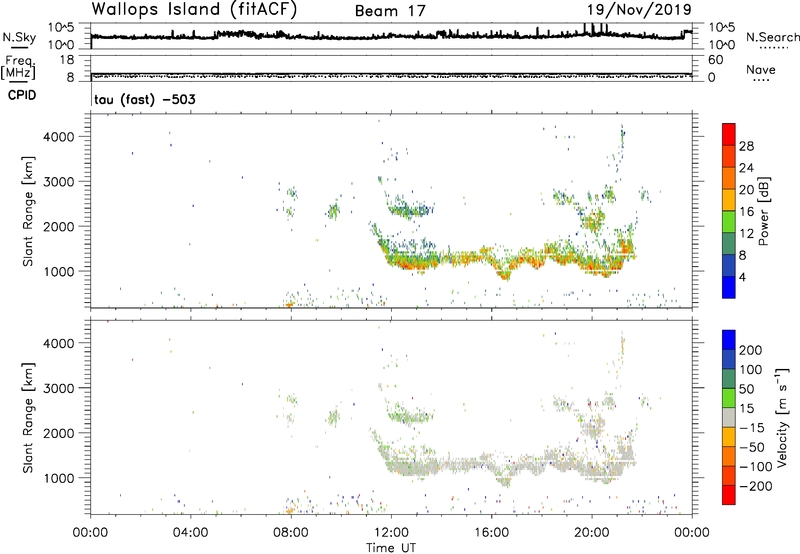Click the '28' power colorbar tick
The height and width of the screenshot is (554, 800).
point(746,146)
